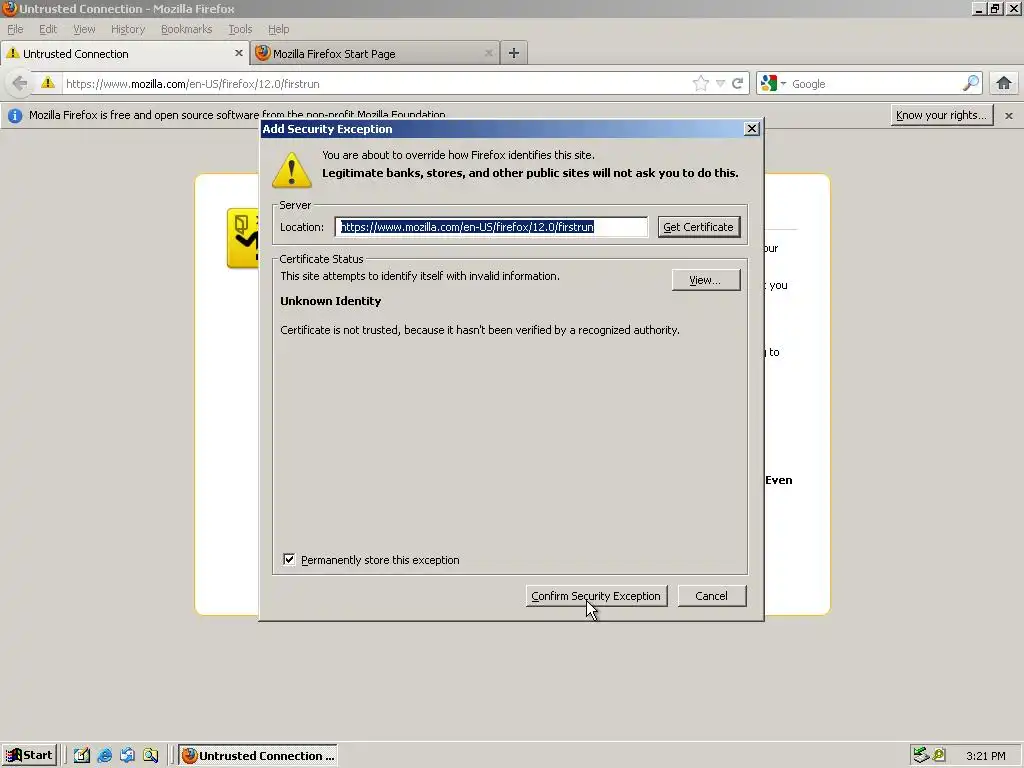The height and width of the screenshot is (768, 1024).
Task: Click the taskbar clock showing 3:21 PM
Action: tap(985, 756)
